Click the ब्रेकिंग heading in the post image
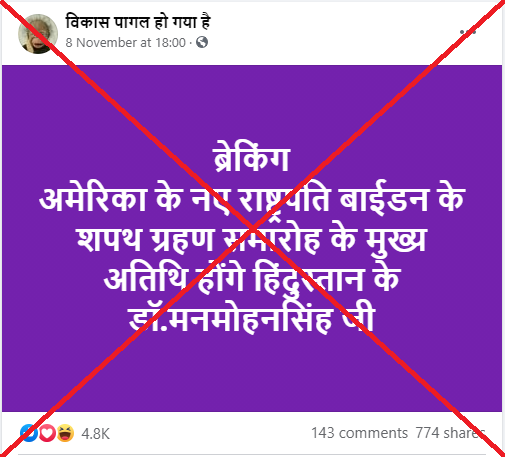 click(x=251, y=159)
